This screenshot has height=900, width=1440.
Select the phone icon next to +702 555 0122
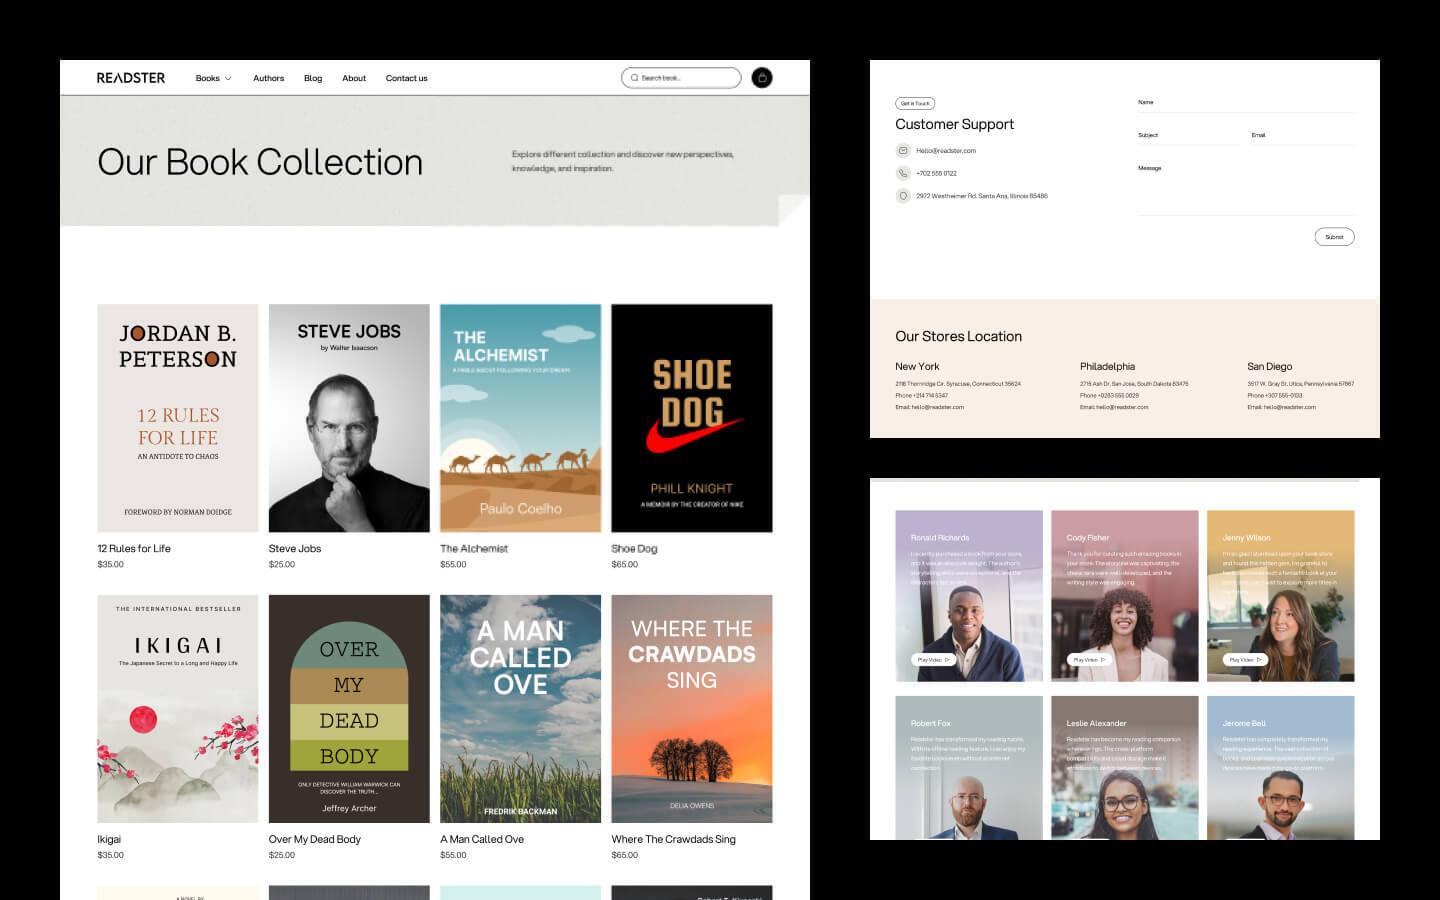click(x=903, y=173)
